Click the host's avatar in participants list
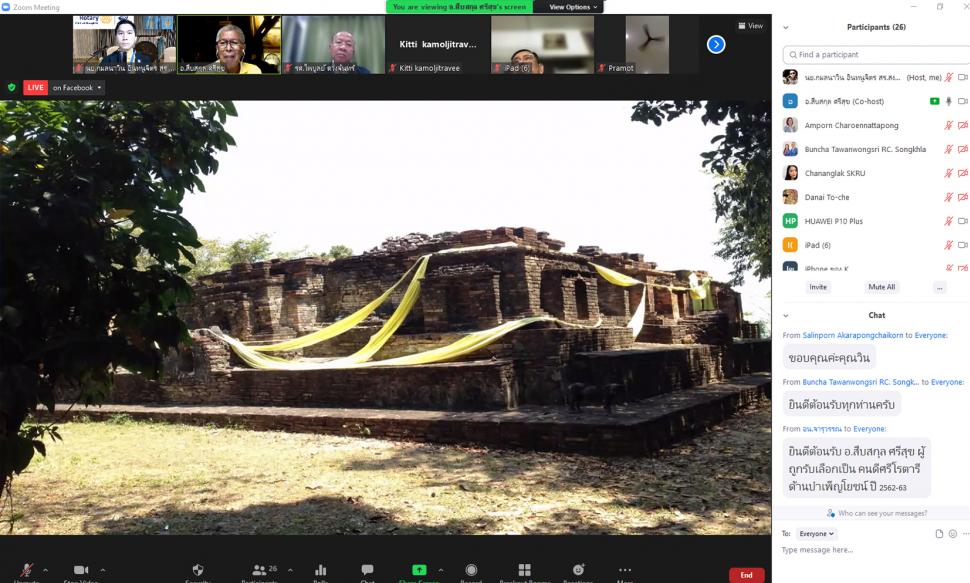Screen dimensions: 970x583 790,77
